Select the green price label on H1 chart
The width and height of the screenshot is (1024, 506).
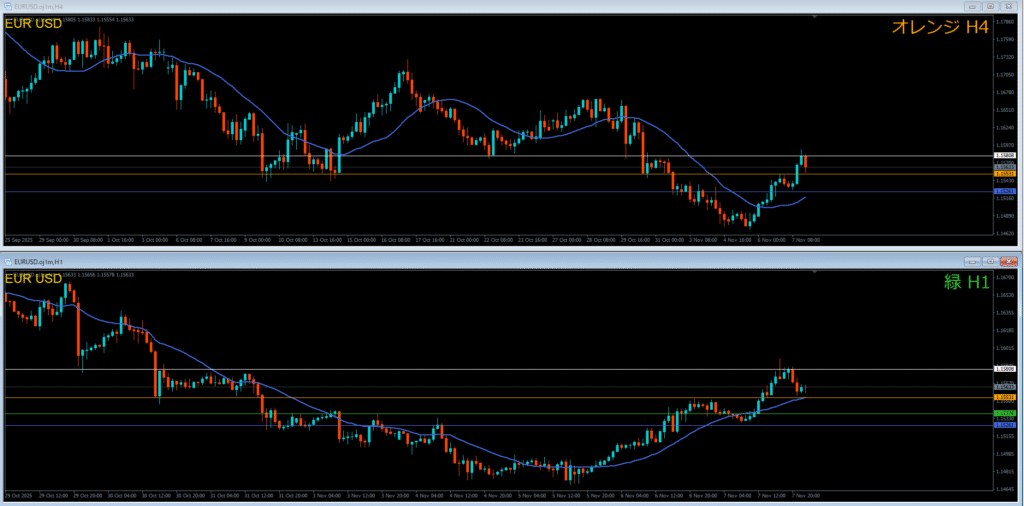click(x=1005, y=413)
